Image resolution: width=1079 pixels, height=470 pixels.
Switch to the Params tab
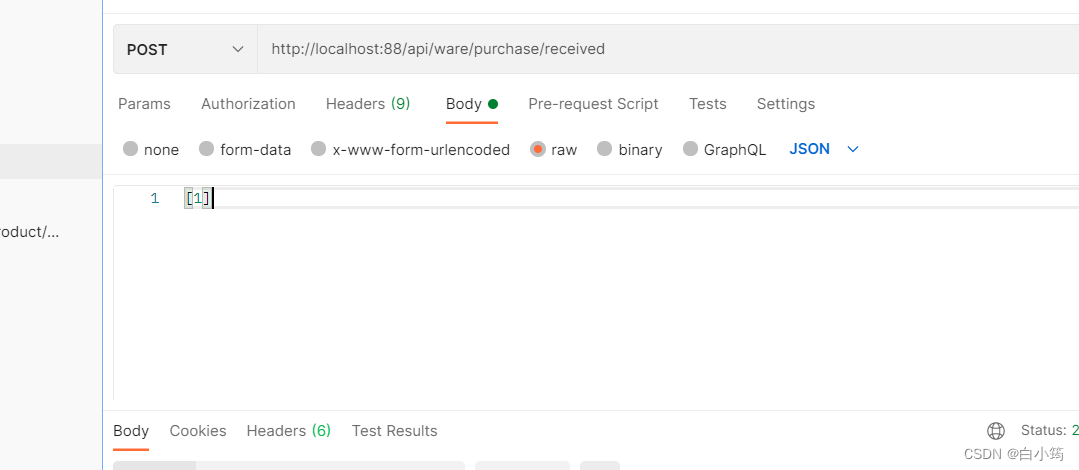(x=144, y=104)
